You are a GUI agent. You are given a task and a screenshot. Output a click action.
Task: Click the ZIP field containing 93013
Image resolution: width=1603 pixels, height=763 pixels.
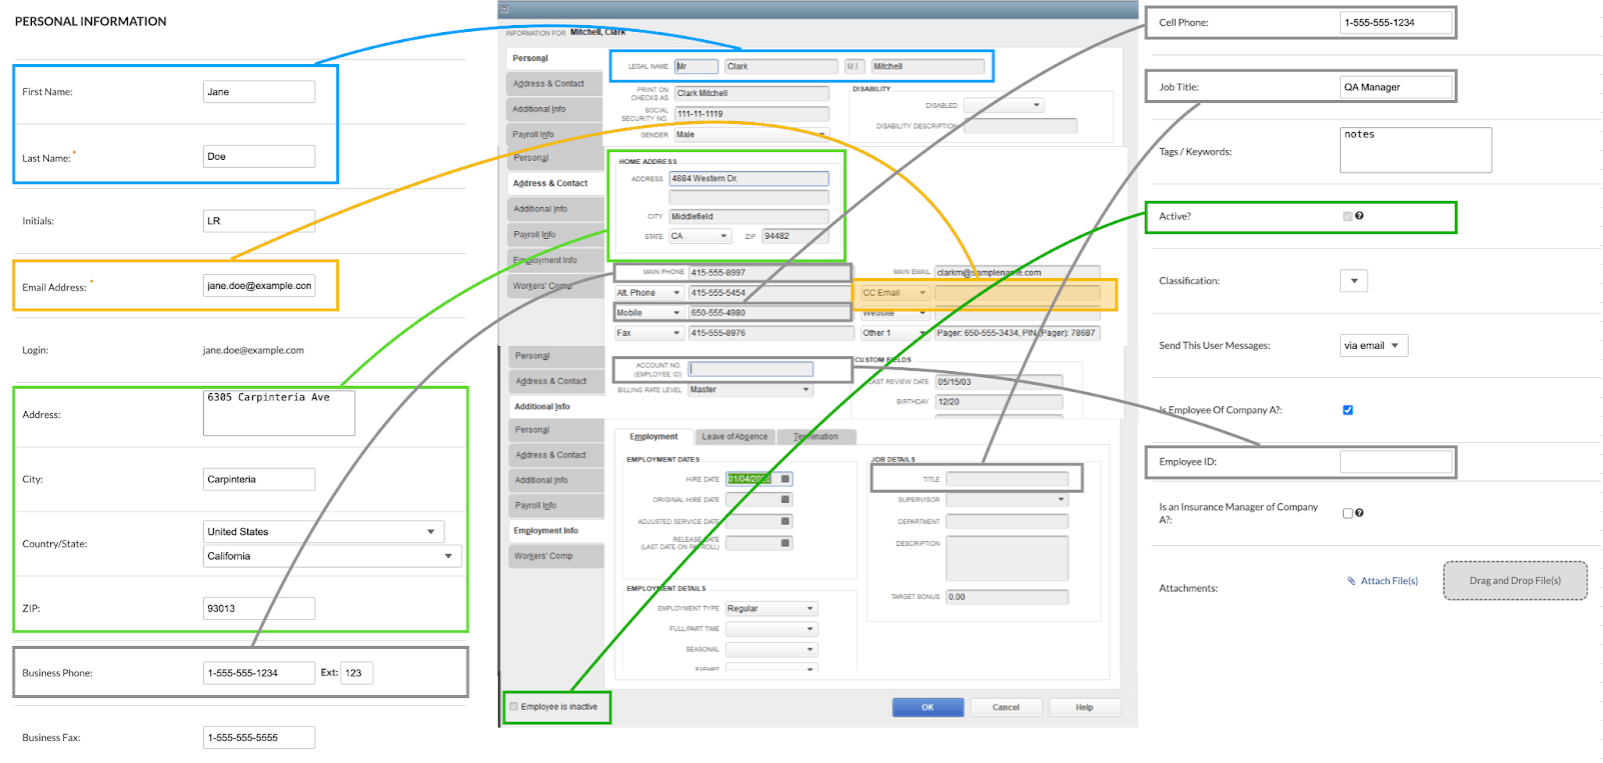click(259, 609)
